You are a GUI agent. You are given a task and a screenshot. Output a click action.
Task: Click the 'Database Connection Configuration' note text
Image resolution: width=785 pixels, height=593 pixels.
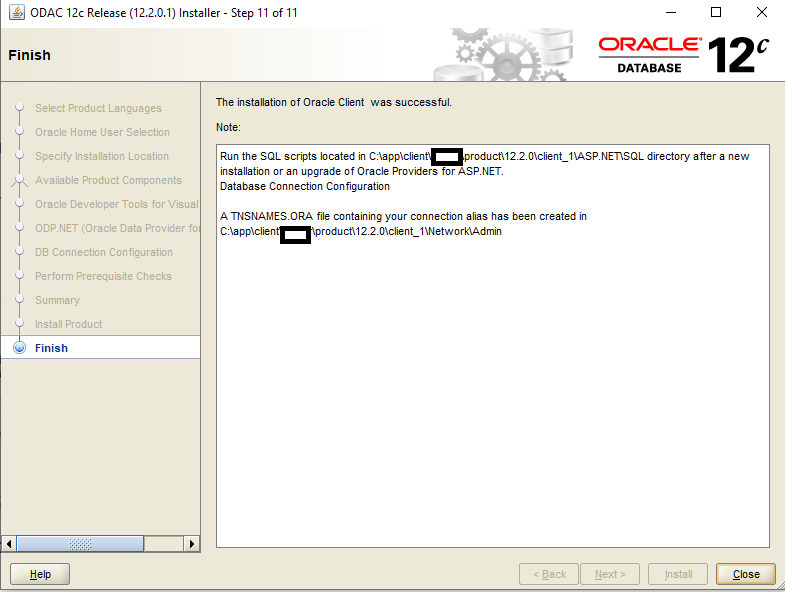pyautogui.click(x=304, y=186)
